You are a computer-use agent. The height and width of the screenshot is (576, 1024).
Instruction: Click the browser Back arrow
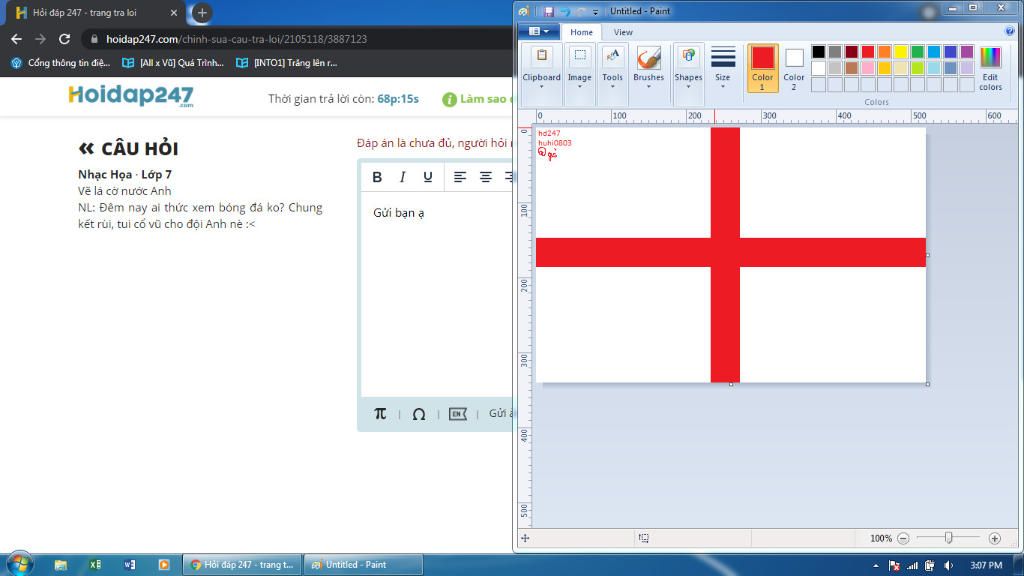pyautogui.click(x=16, y=39)
